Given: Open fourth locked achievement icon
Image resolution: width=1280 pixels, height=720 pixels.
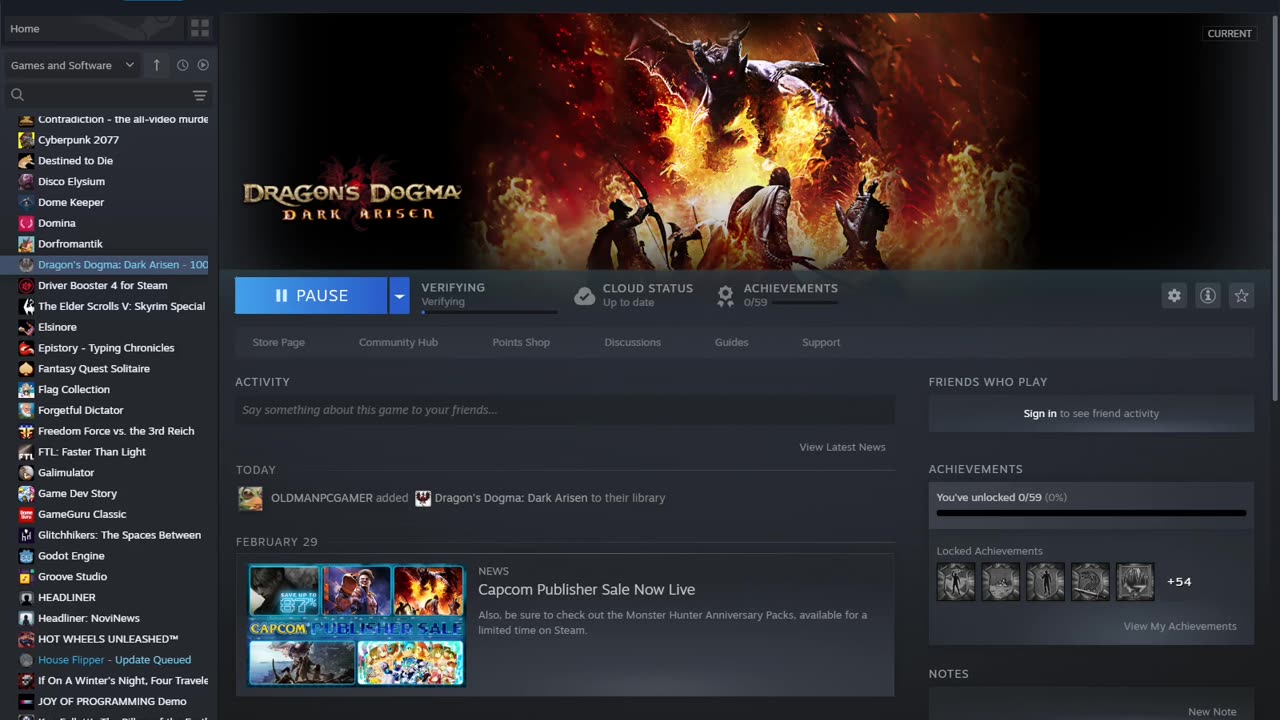Looking at the screenshot, I should [1090, 581].
